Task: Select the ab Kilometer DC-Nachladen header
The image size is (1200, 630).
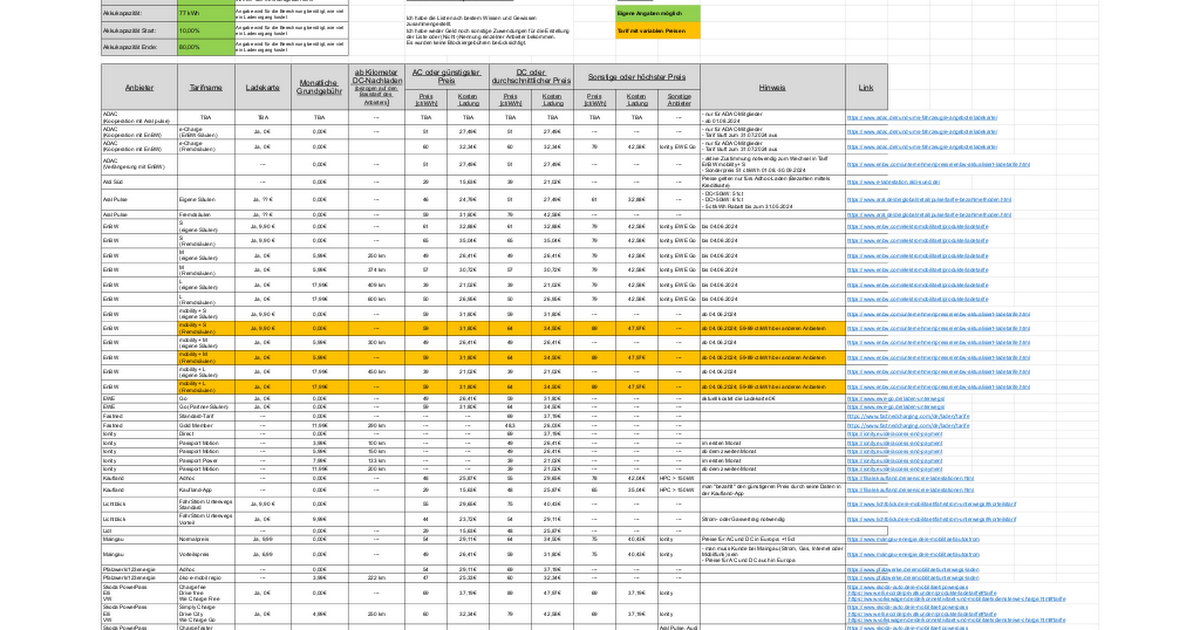Action: click(x=376, y=76)
